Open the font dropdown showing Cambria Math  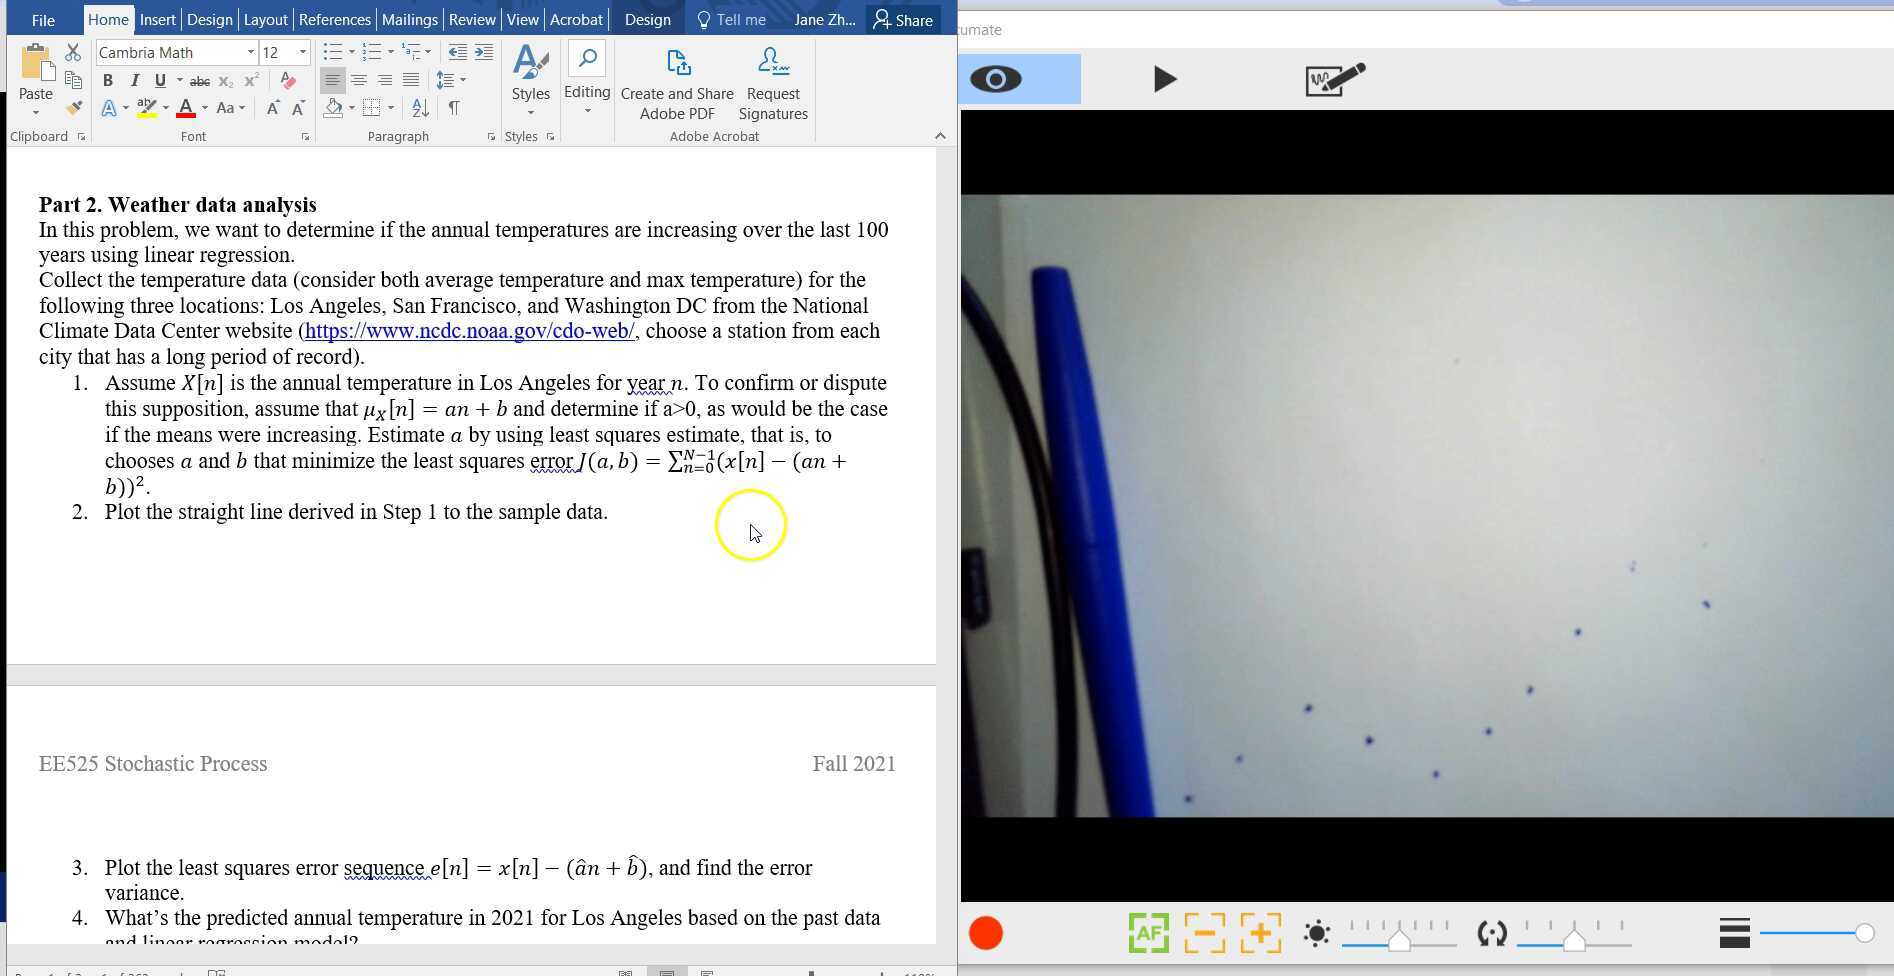coord(250,52)
